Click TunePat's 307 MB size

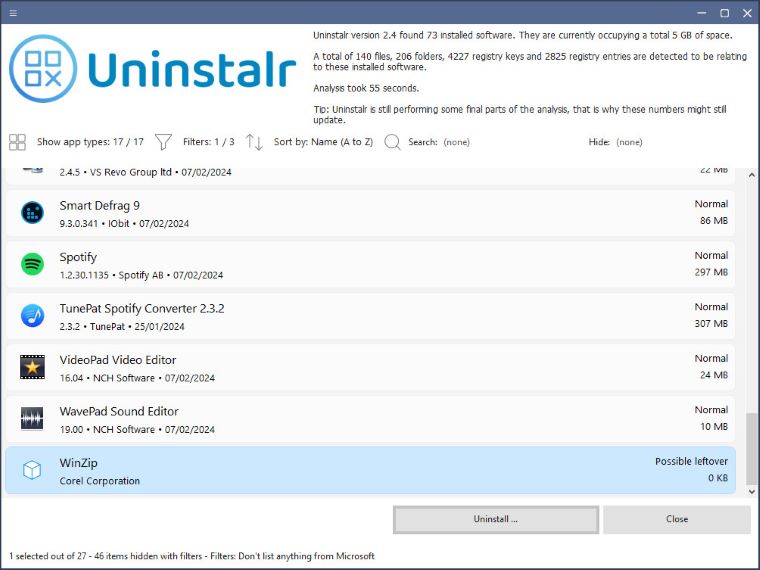click(711, 323)
